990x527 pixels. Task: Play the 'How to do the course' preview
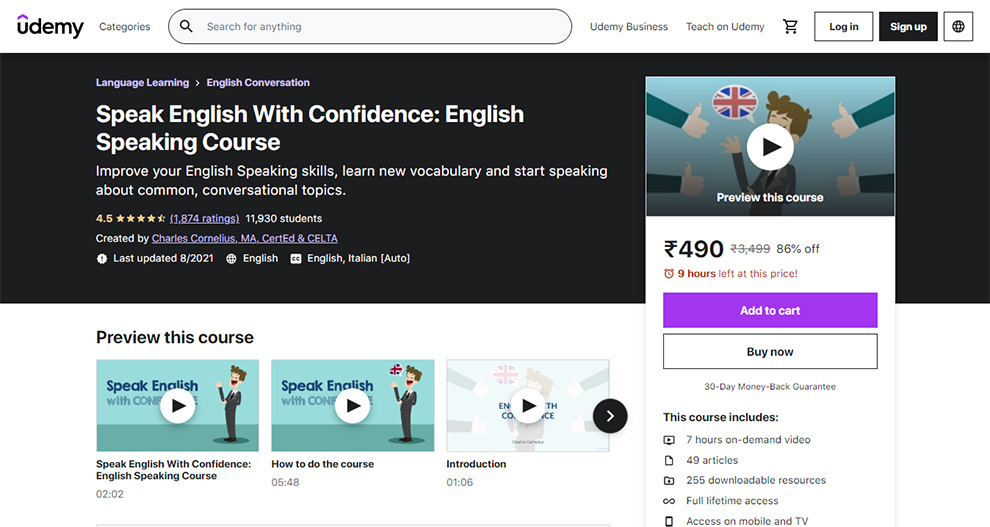click(x=352, y=405)
